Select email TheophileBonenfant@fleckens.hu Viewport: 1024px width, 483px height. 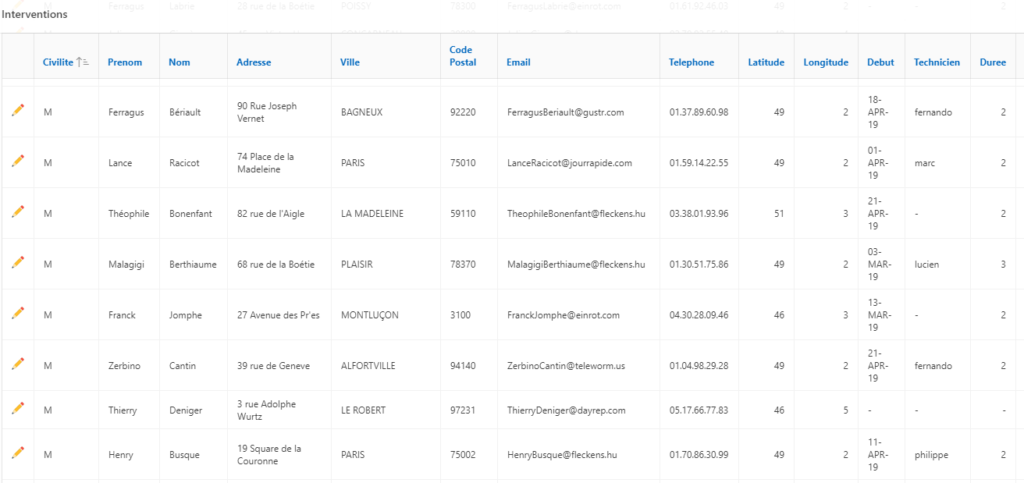coord(576,213)
